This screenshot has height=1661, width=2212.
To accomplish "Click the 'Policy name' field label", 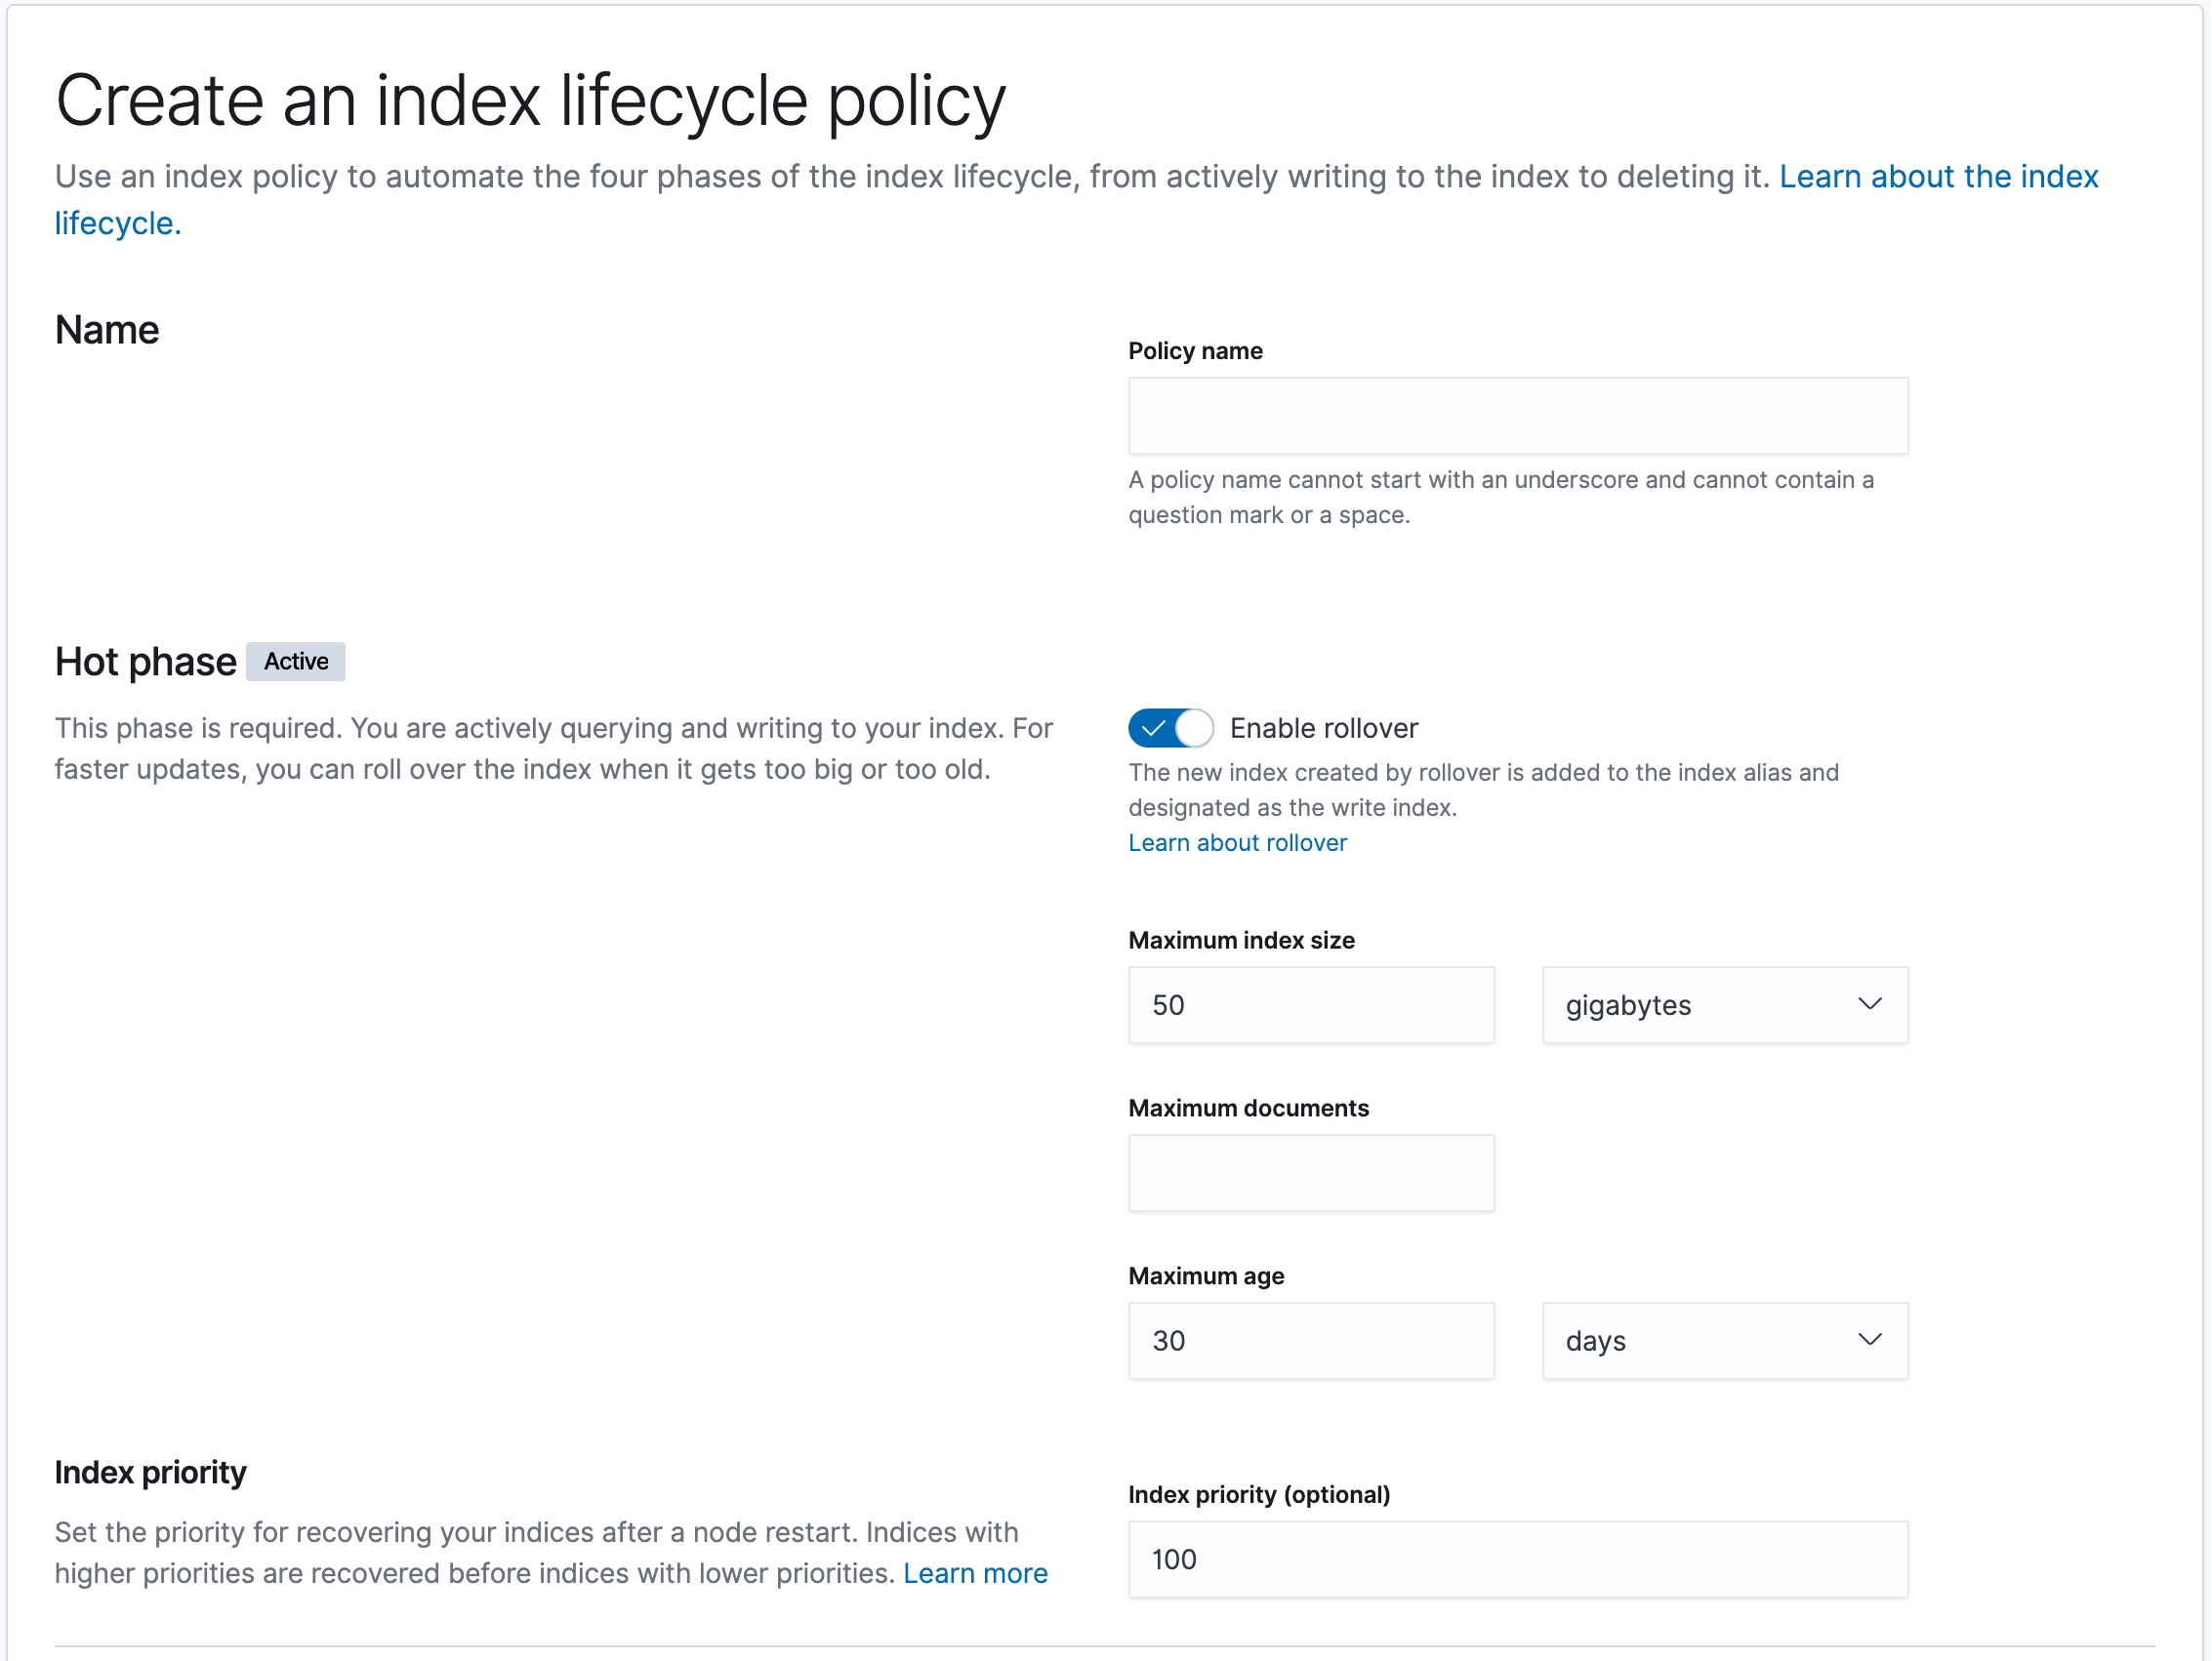I will point(1195,351).
